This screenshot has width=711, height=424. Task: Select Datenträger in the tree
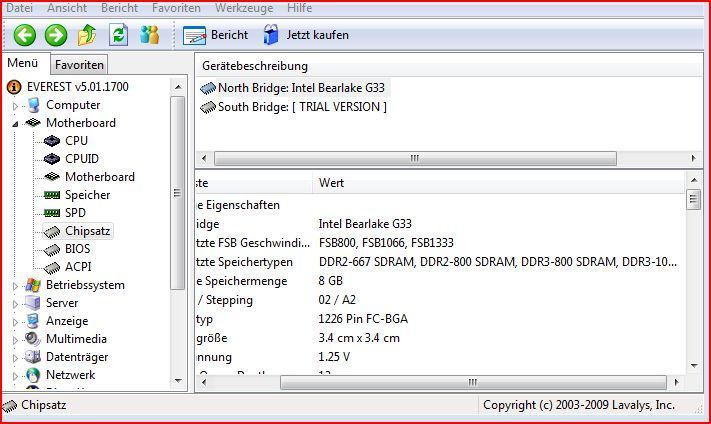77,357
